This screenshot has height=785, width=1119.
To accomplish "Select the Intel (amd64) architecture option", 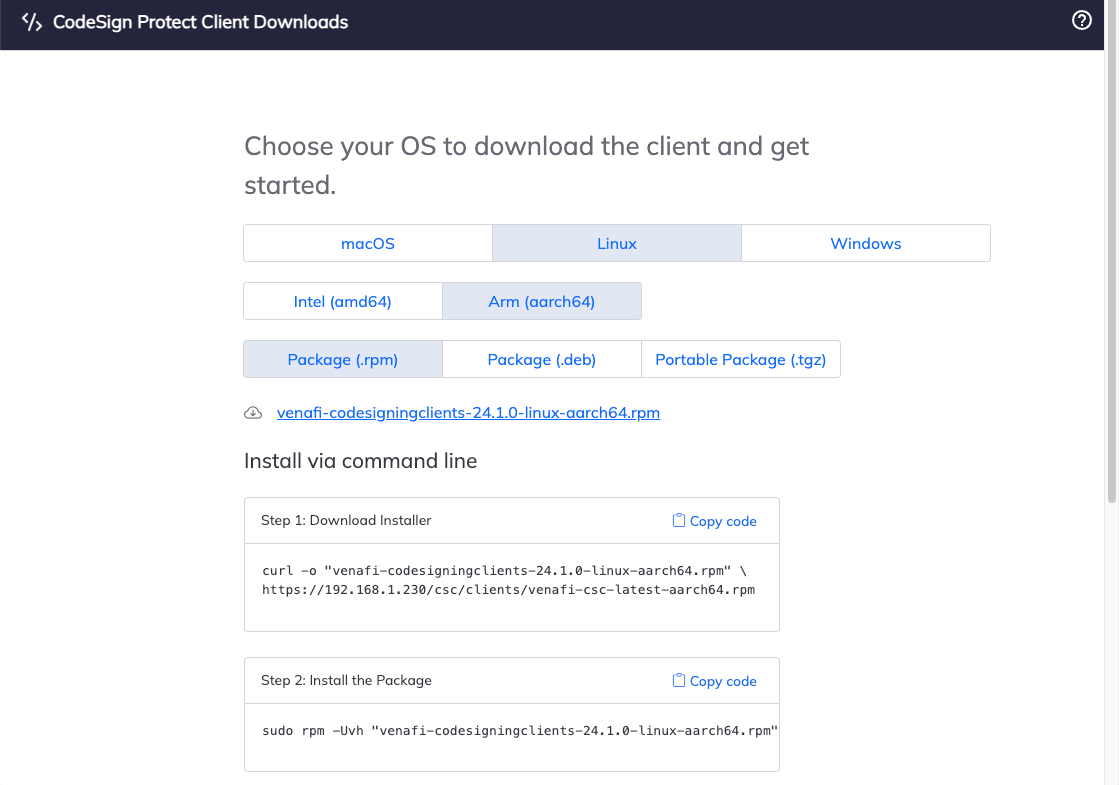I will (342, 301).
